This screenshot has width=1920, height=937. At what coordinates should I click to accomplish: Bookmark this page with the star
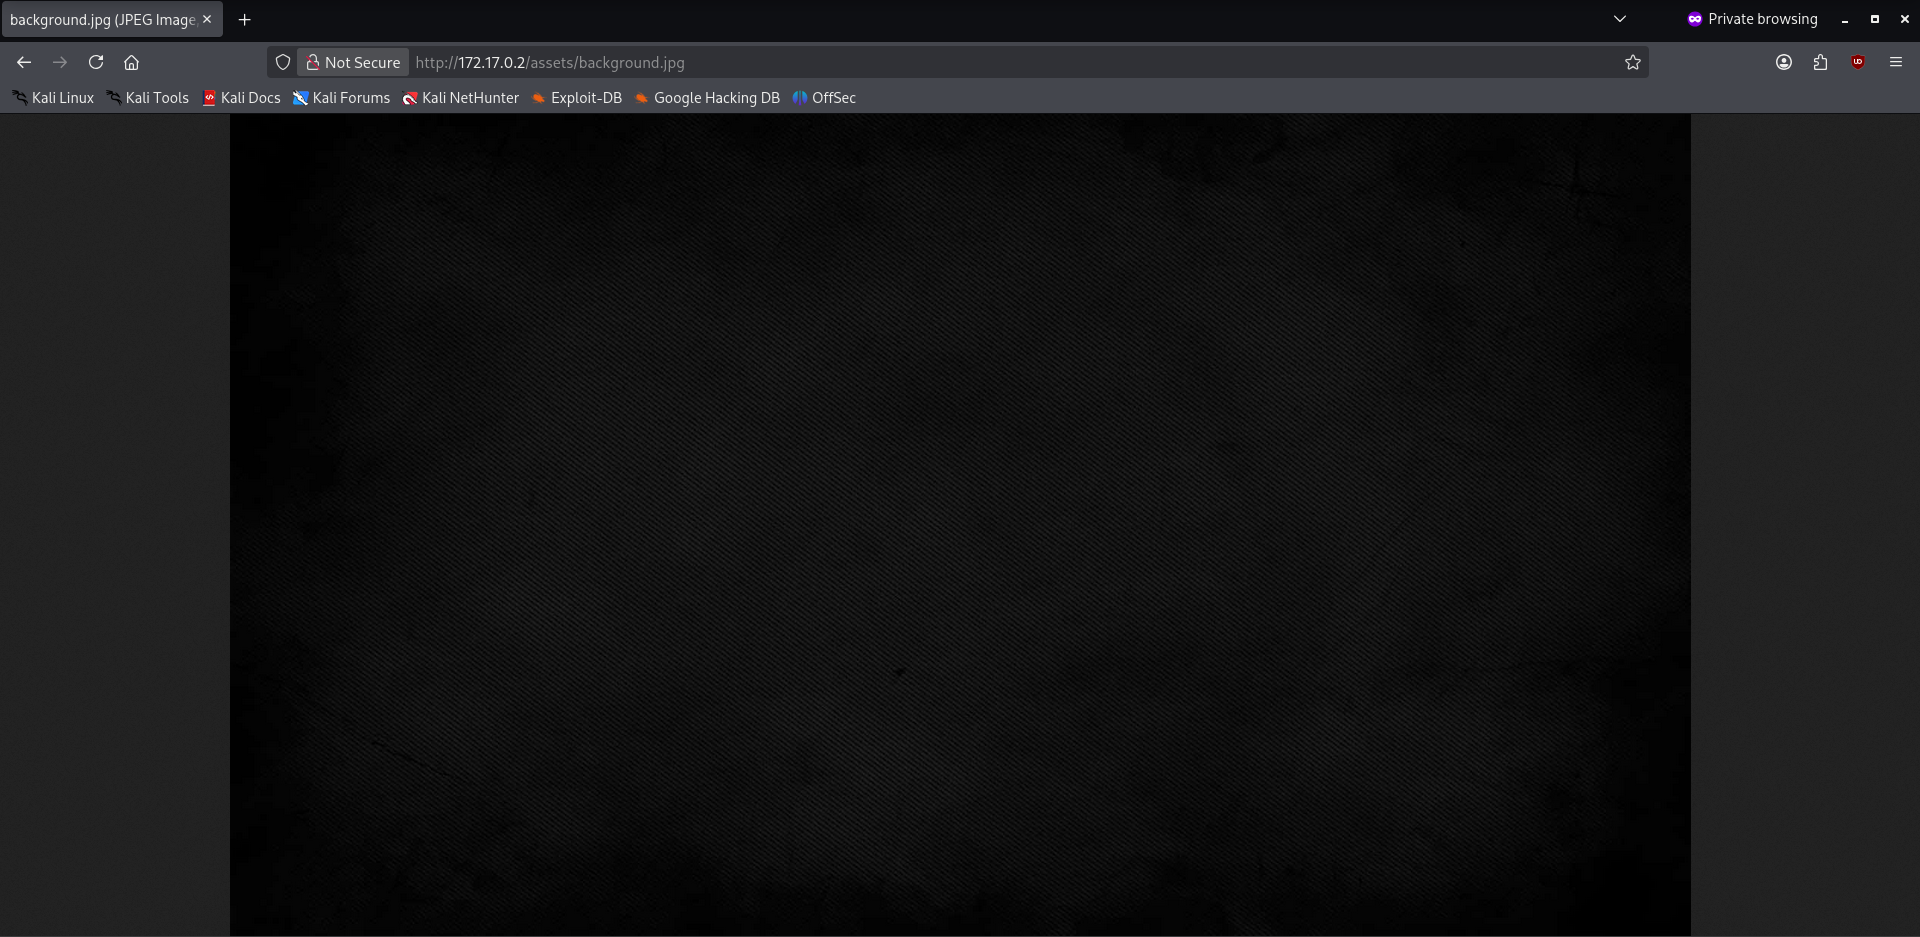(x=1633, y=62)
